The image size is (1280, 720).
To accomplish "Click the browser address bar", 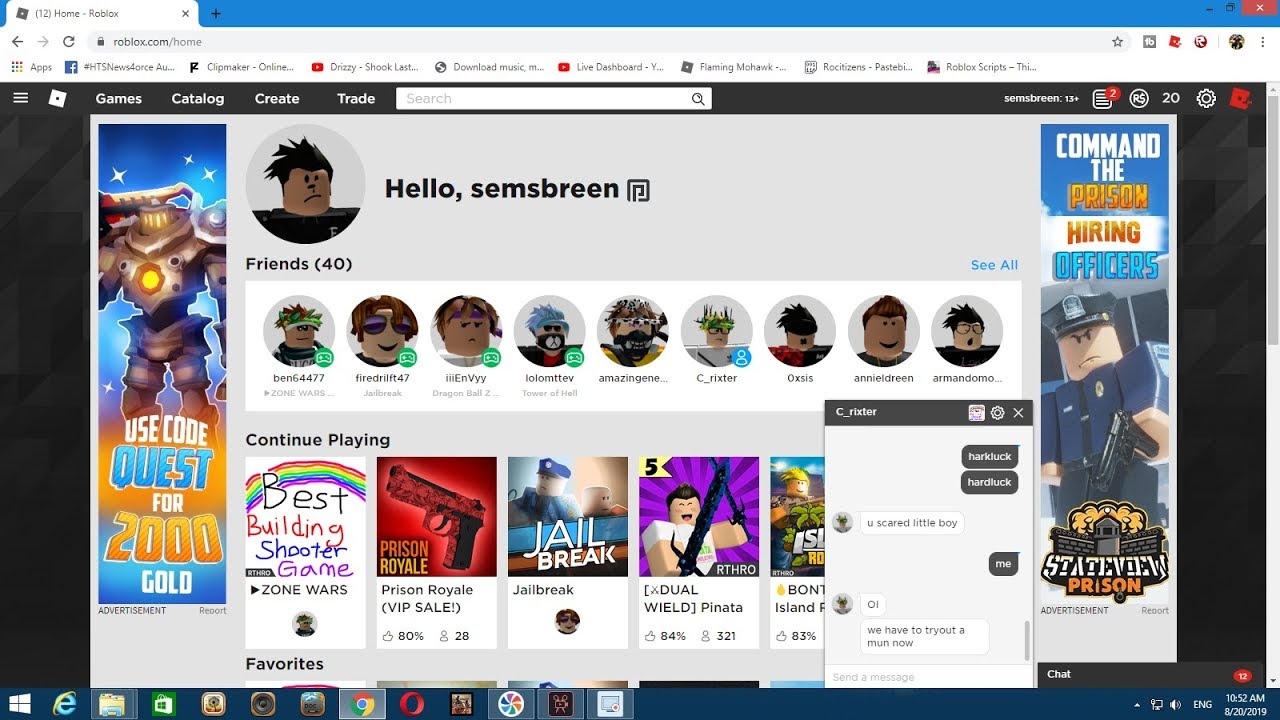I will pos(600,42).
